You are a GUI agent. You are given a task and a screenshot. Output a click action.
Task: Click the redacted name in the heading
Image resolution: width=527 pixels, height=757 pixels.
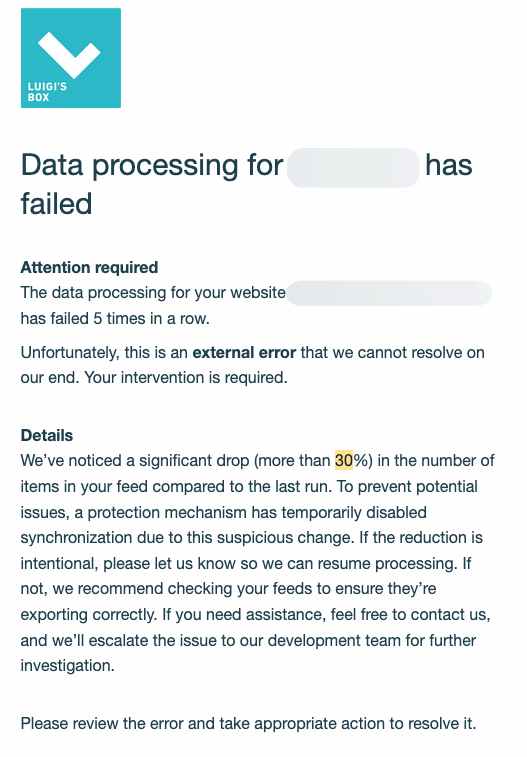pos(353,168)
